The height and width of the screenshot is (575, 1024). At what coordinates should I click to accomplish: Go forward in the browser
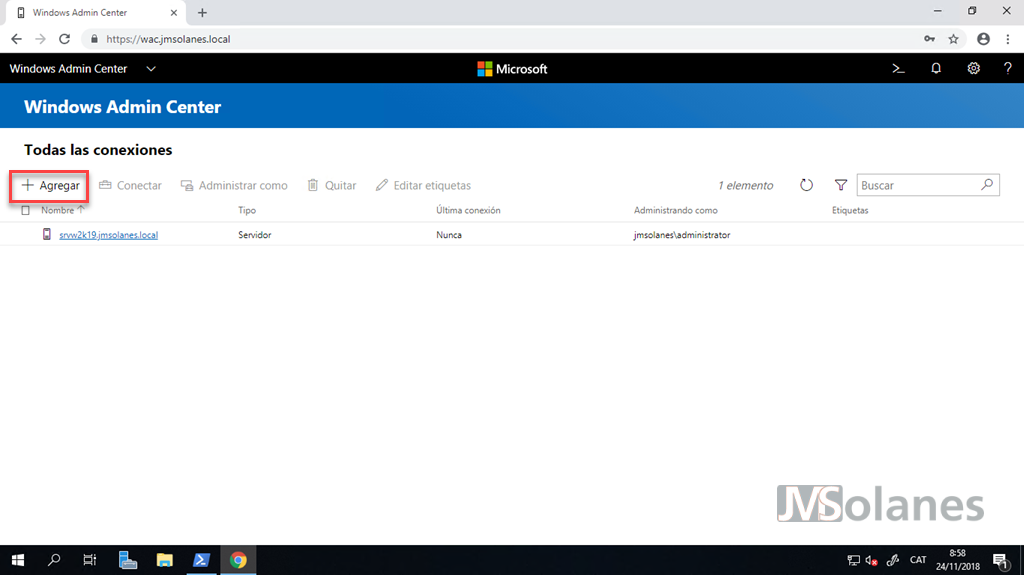40,39
